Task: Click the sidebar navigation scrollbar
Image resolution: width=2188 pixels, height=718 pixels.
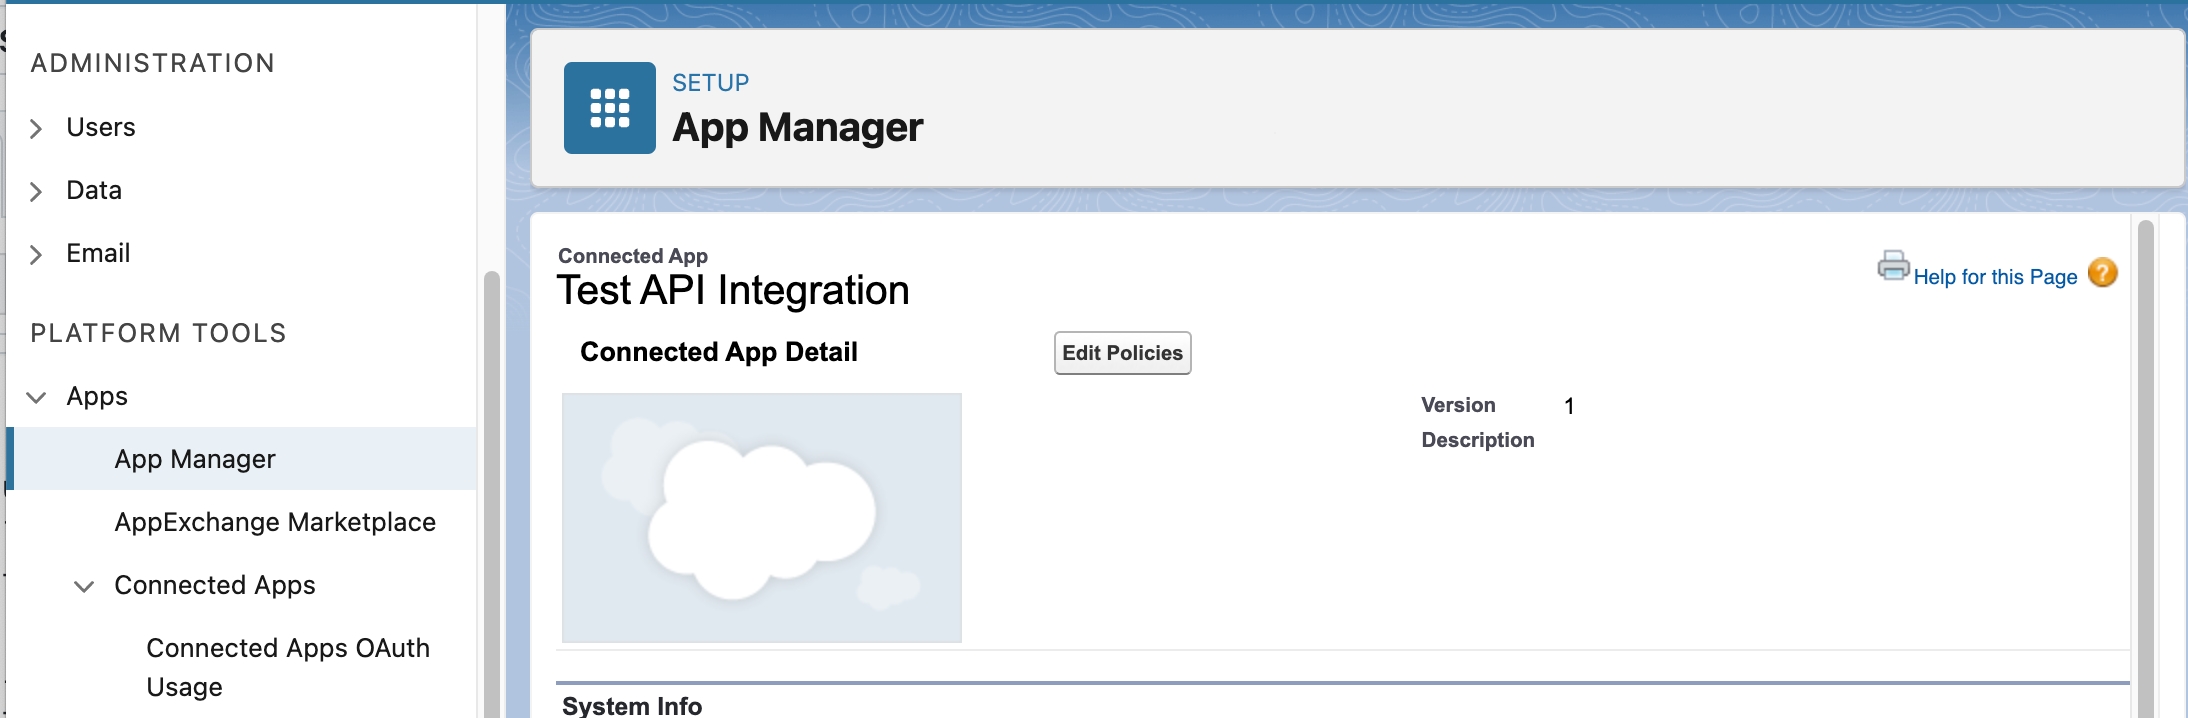Action: click(x=491, y=500)
